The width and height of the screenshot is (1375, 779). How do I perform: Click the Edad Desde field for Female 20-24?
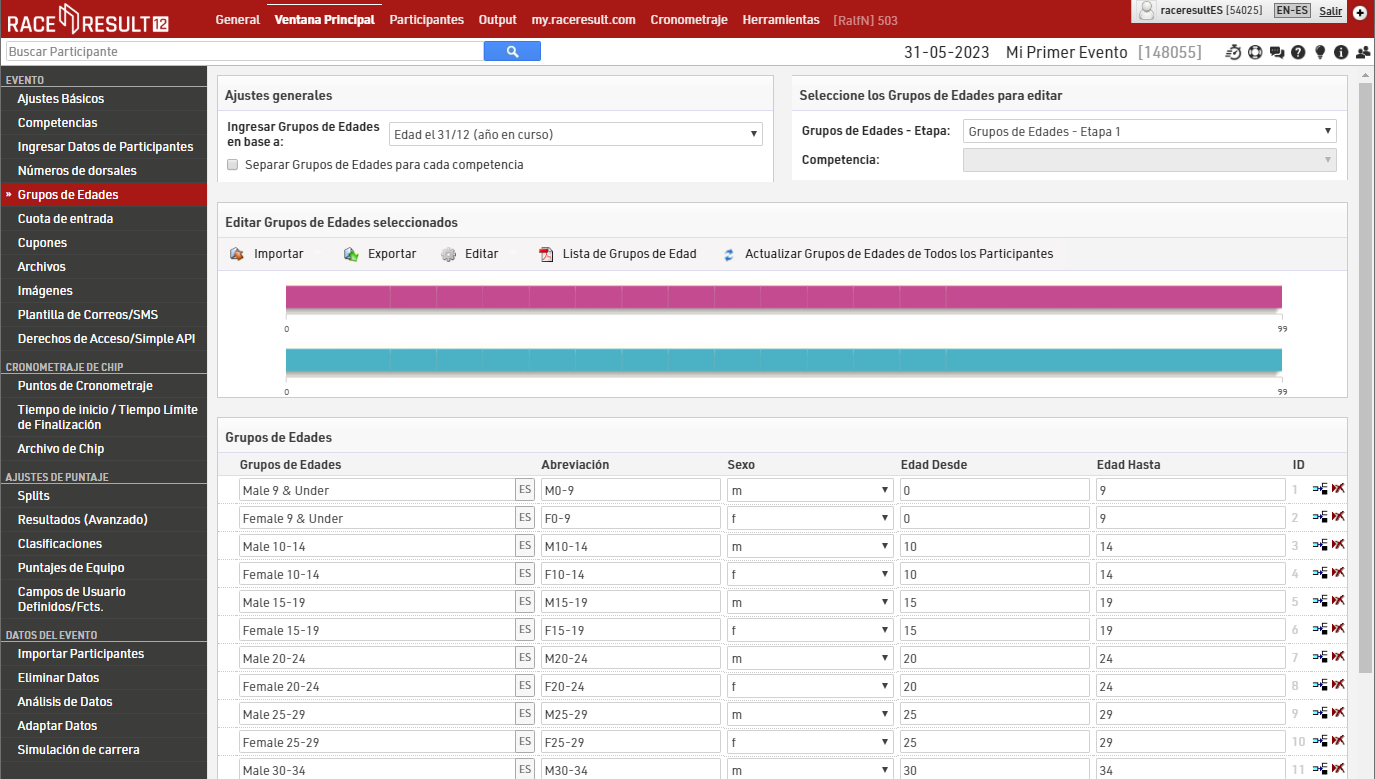coord(994,686)
